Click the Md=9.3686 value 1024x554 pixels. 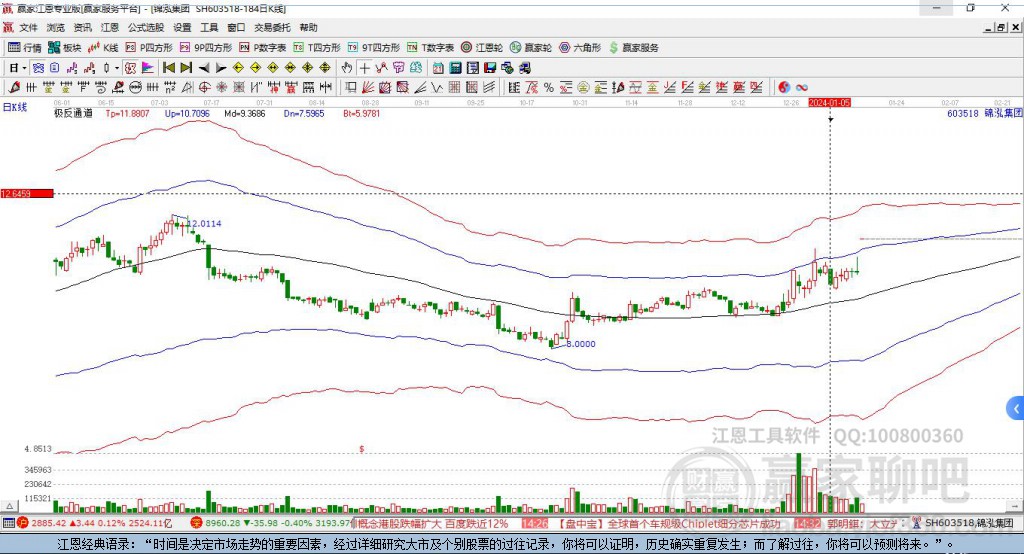(245, 113)
